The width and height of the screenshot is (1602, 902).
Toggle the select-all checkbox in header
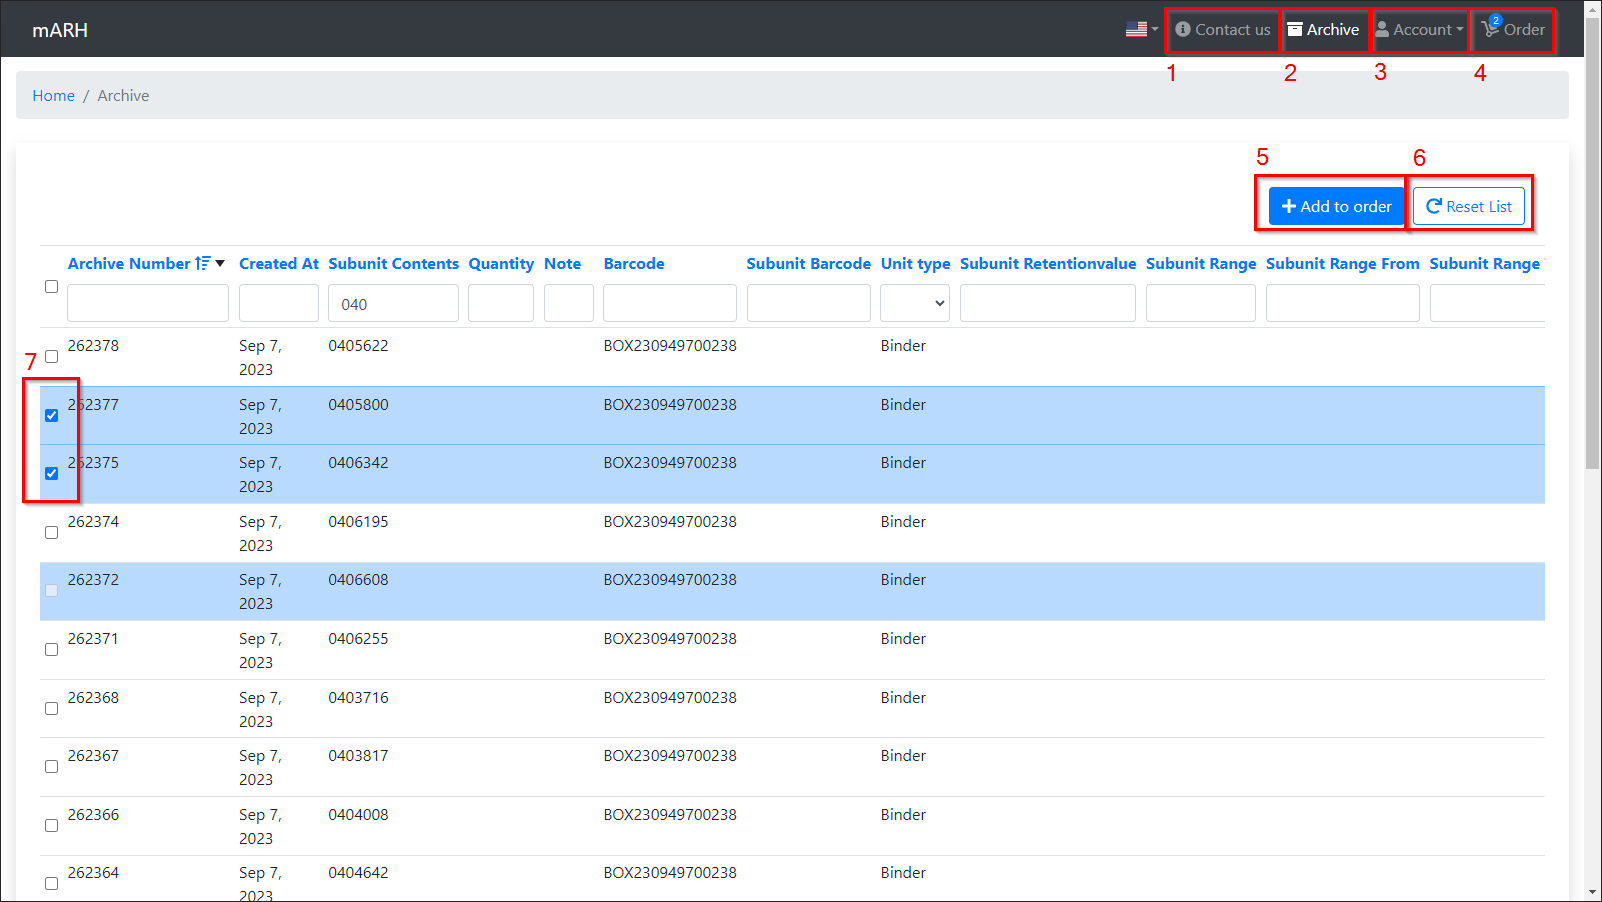tap(52, 287)
